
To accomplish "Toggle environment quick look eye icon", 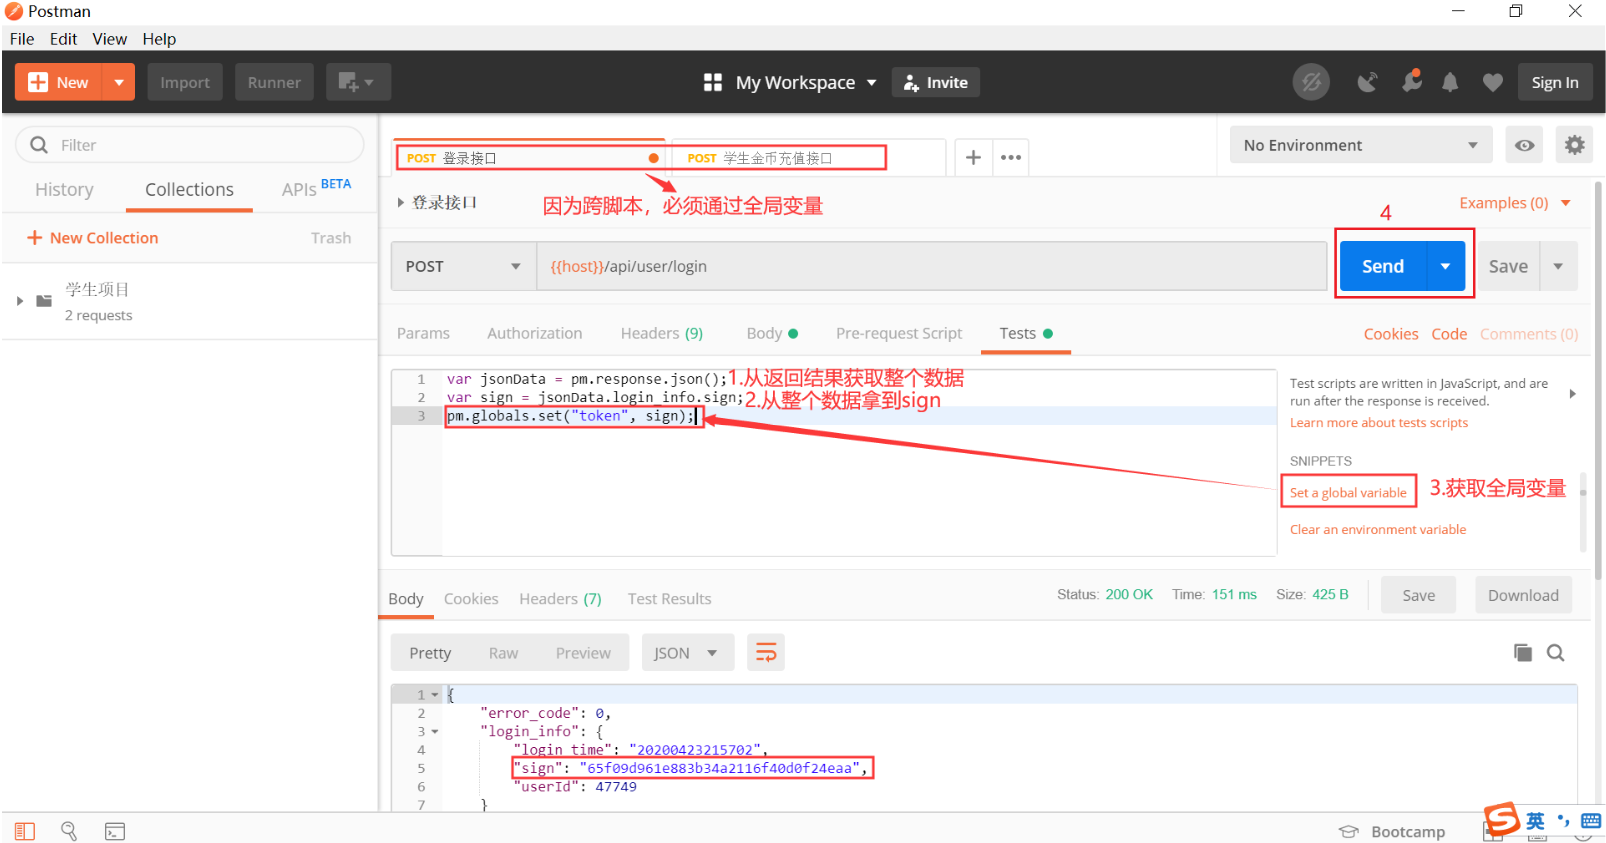I will 1524,145.
